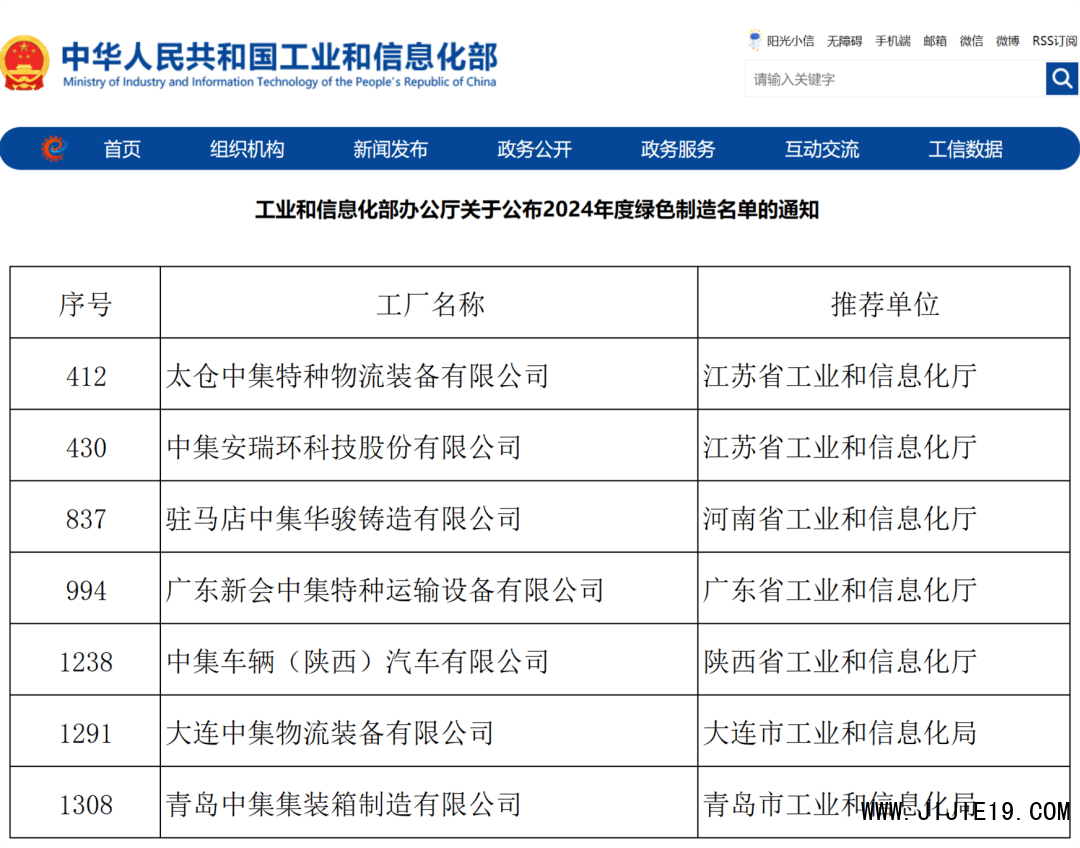Viewport: 1080px width, 848px height.
Task: Open the 无障碍 accessibility link
Action: tap(844, 41)
